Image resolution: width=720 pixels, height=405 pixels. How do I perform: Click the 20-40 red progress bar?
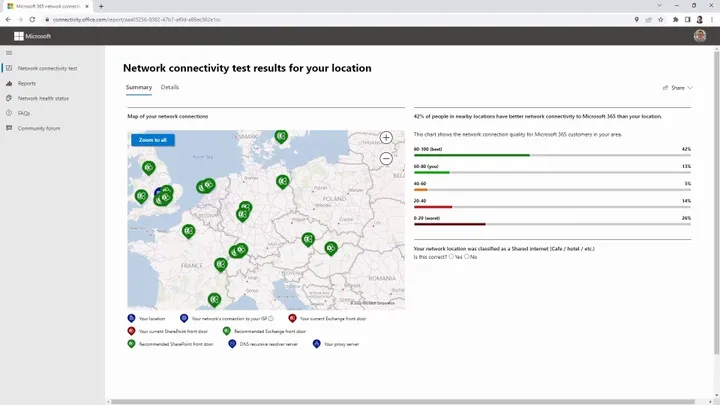click(552, 207)
